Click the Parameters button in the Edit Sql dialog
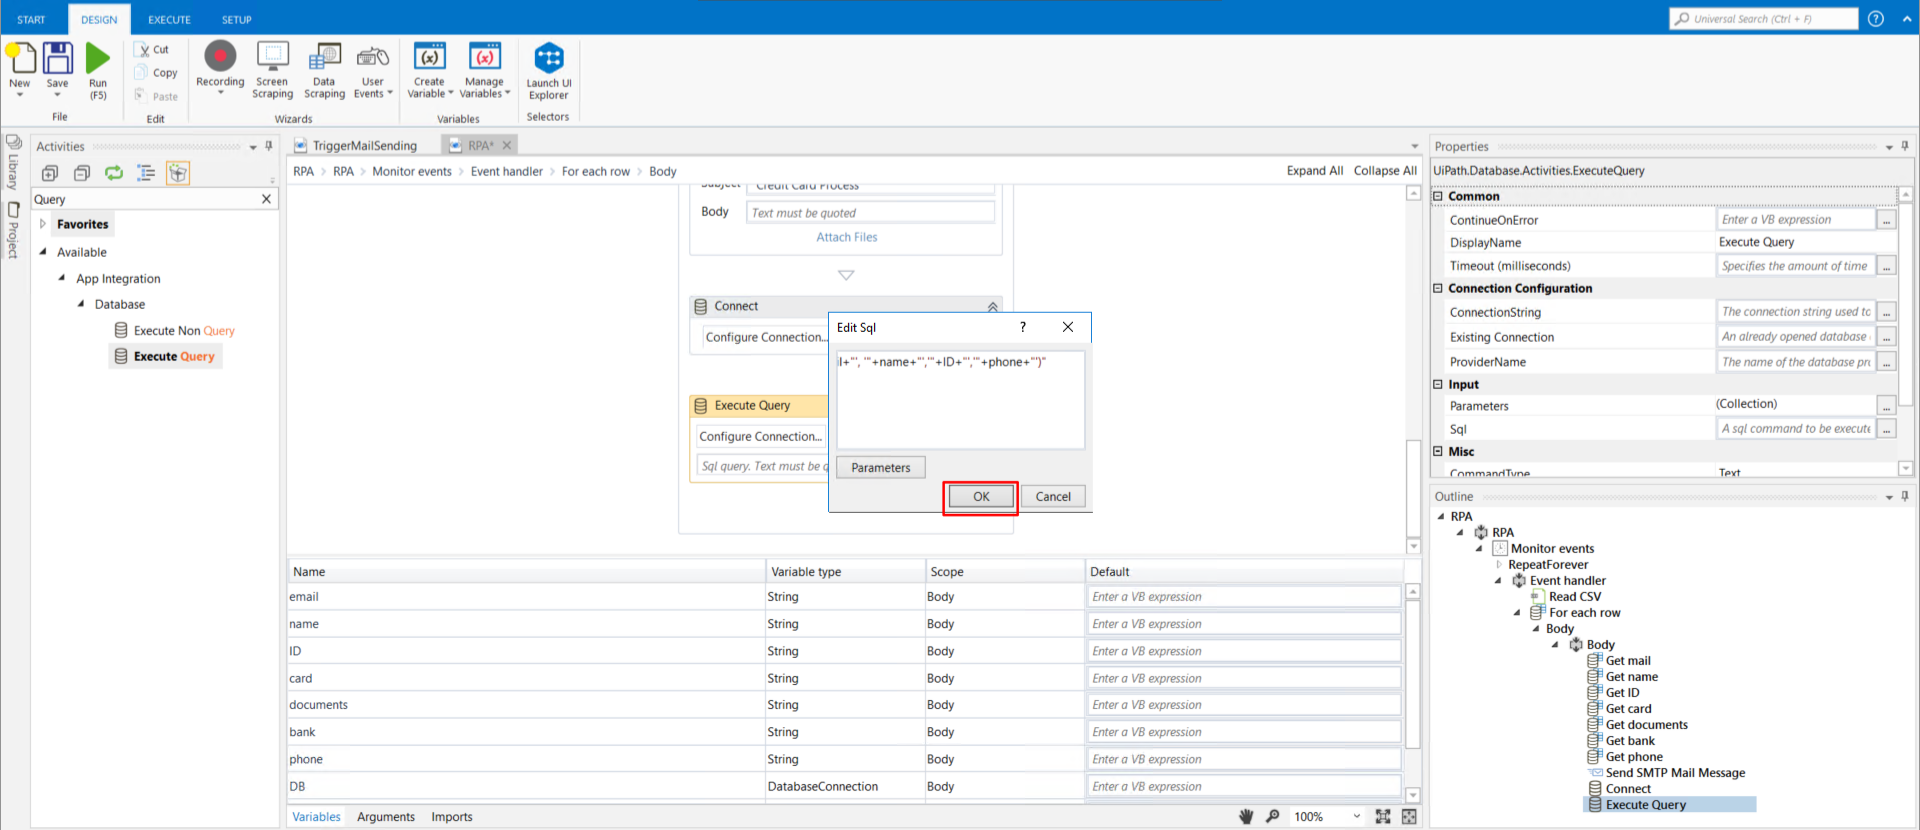The image size is (1920, 830). [880, 467]
